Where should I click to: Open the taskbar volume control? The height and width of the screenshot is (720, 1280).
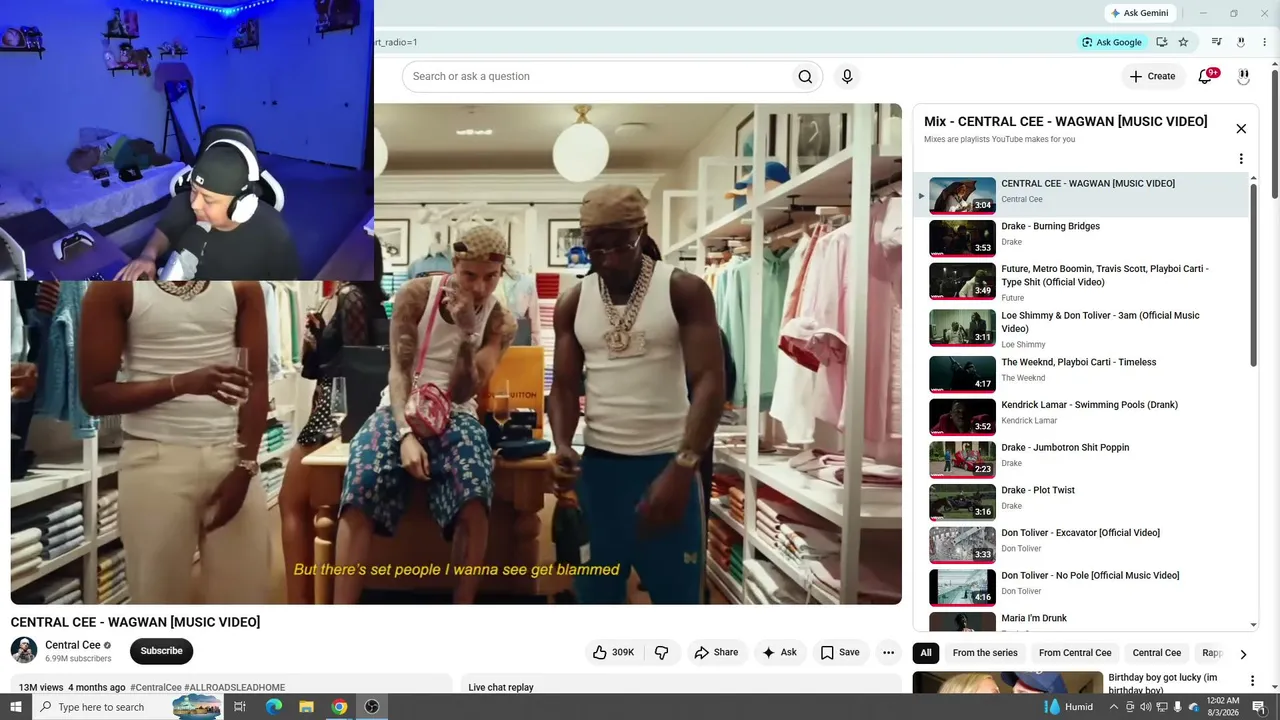pyautogui.click(x=1146, y=707)
